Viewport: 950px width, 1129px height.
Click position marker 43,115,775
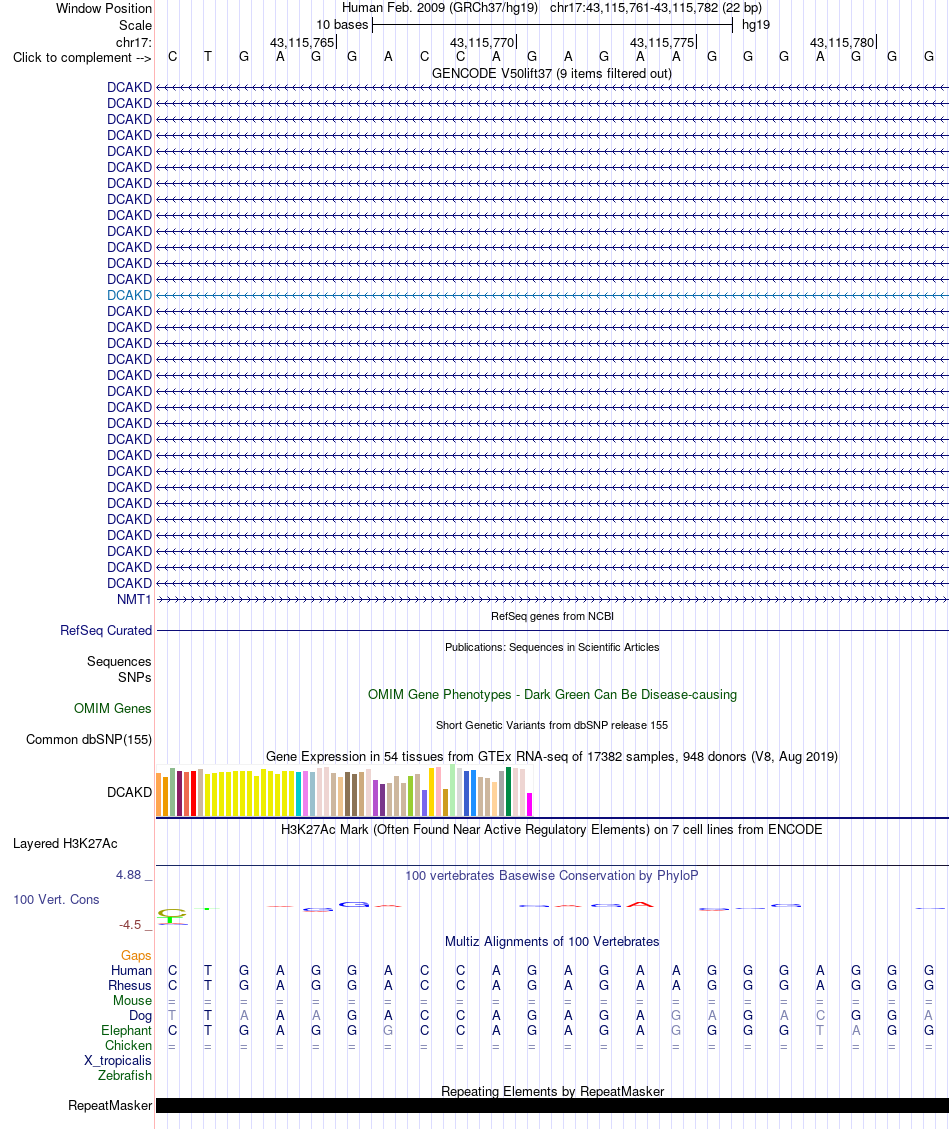[662, 42]
